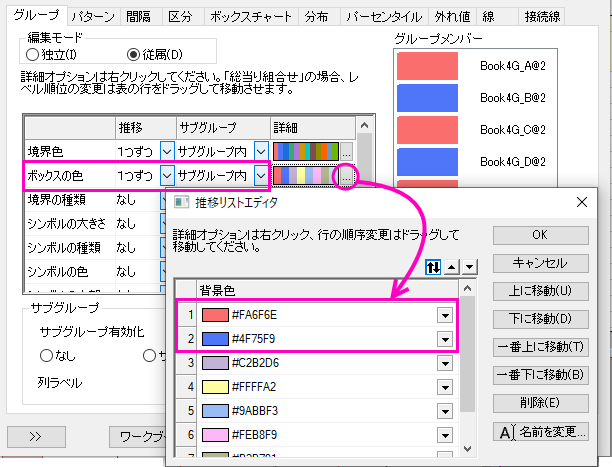This screenshot has height=467, width=612.
Task: Click the #9ABBF3 light blue swatch
Action: 215,411
